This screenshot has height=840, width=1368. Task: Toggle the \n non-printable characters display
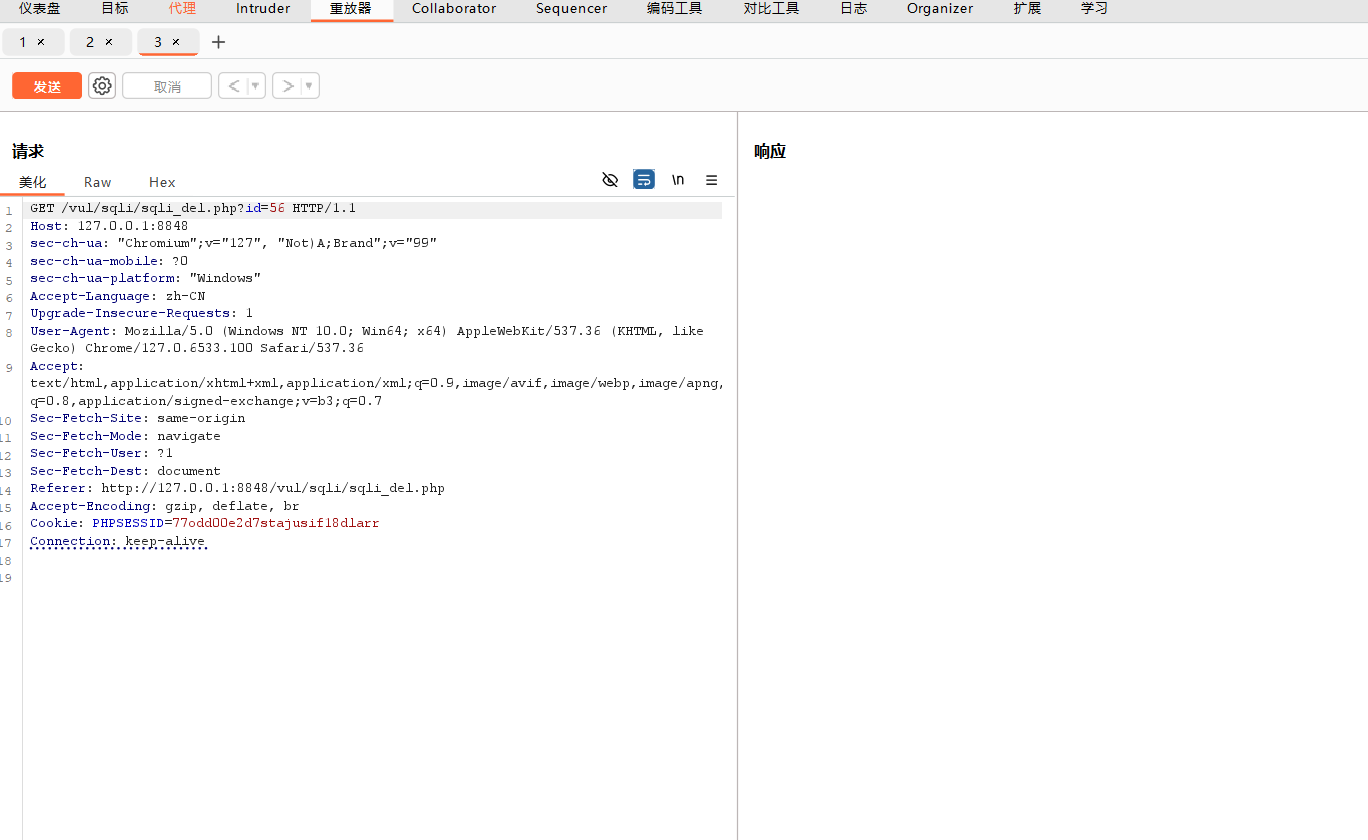tap(678, 180)
